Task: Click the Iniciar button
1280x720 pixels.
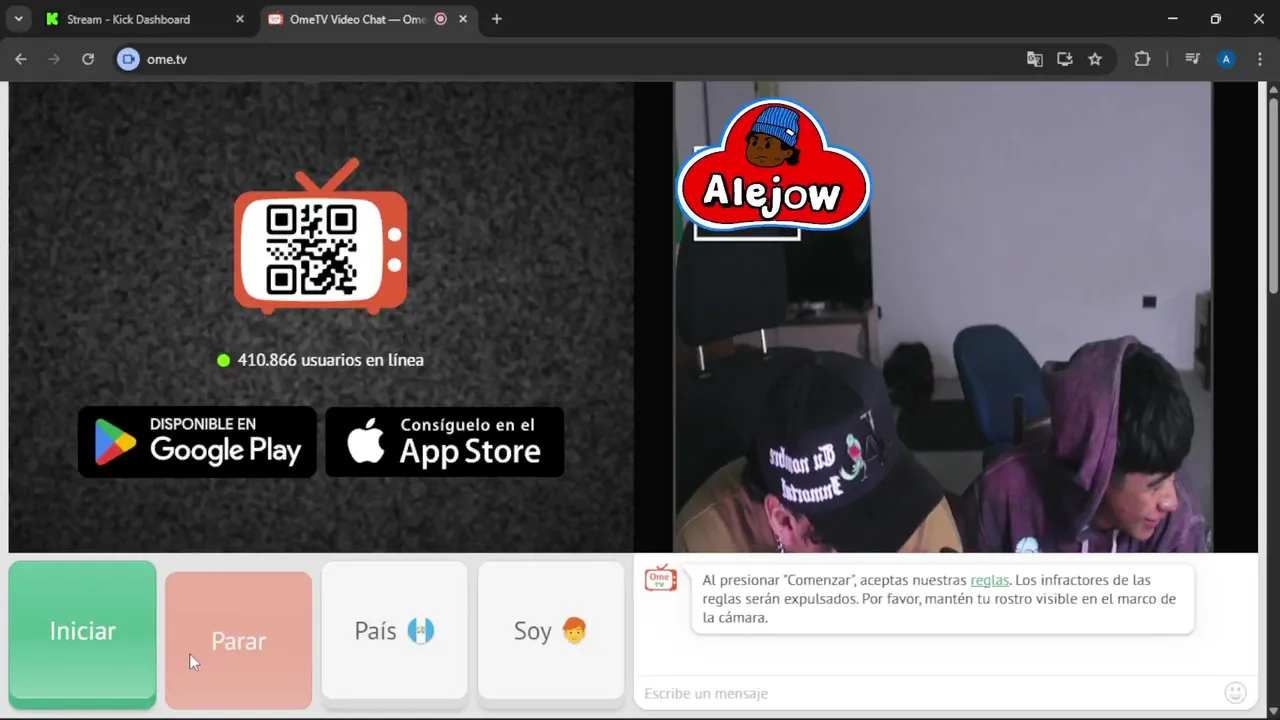Action: (83, 634)
